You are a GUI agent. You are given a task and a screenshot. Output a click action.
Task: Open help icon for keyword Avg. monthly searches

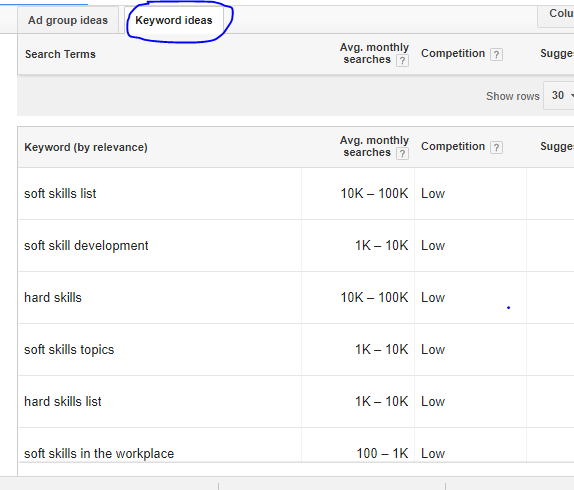pyautogui.click(x=402, y=153)
